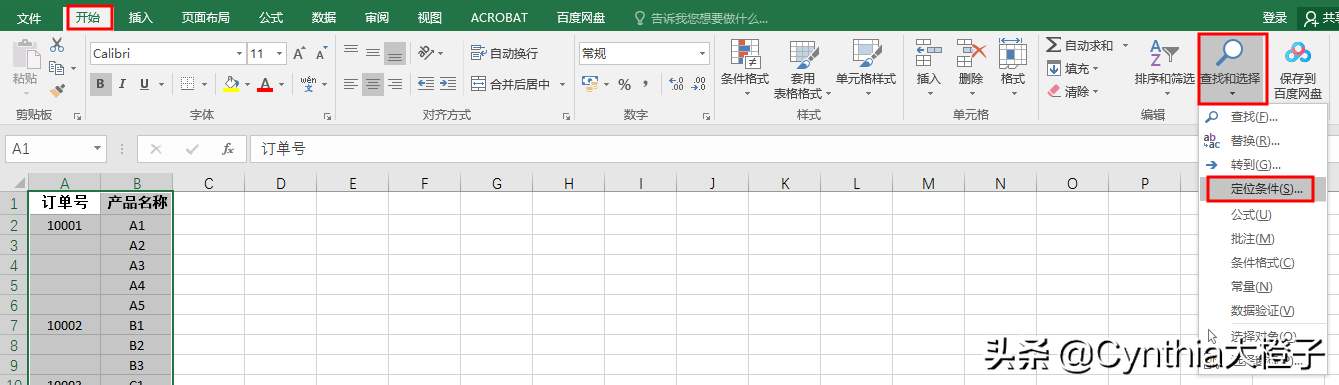Click the fx insert function button
This screenshot has height=385, width=1339.
tap(228, 149)
